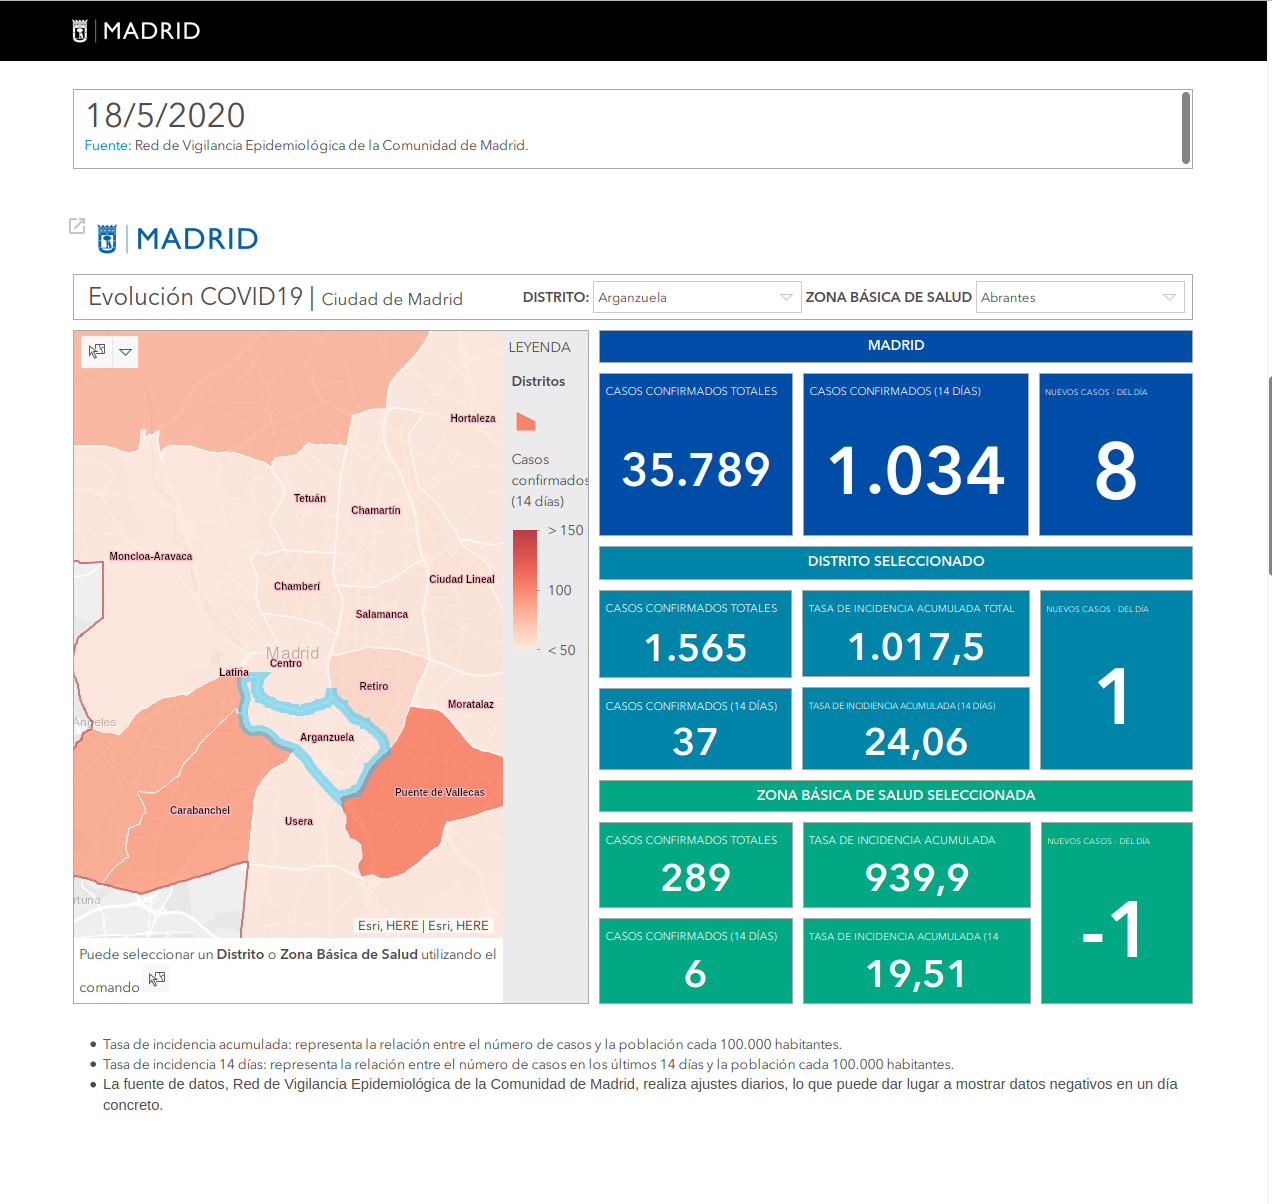Click the Fuente link under the date

(106, 145)
